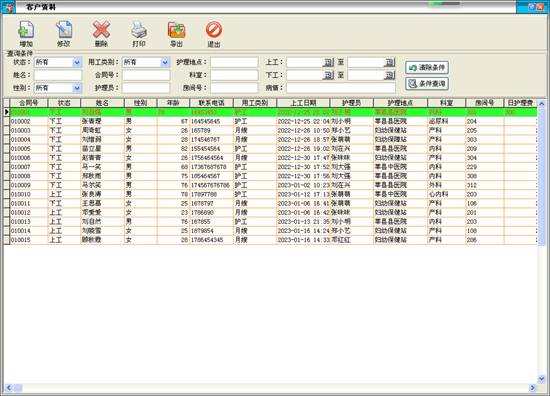This screenshot has width=550, height=396.
Task: Select contract number 010015 cell
Action: pyautogui.click(x=29, y=240)
